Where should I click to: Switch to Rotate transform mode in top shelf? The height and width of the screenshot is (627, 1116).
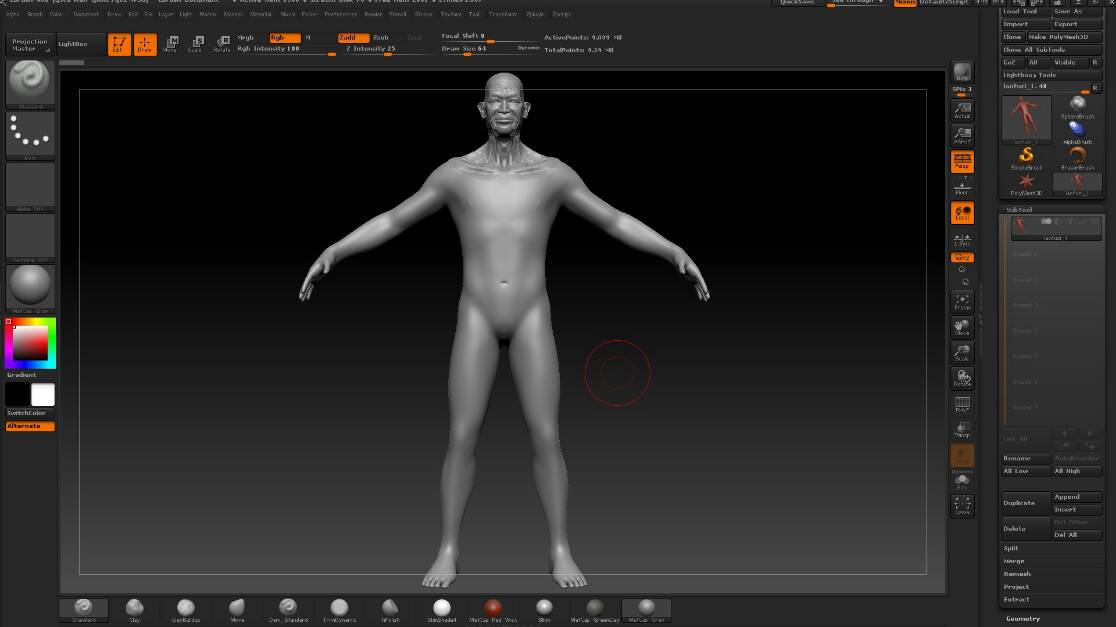point(222,44)
